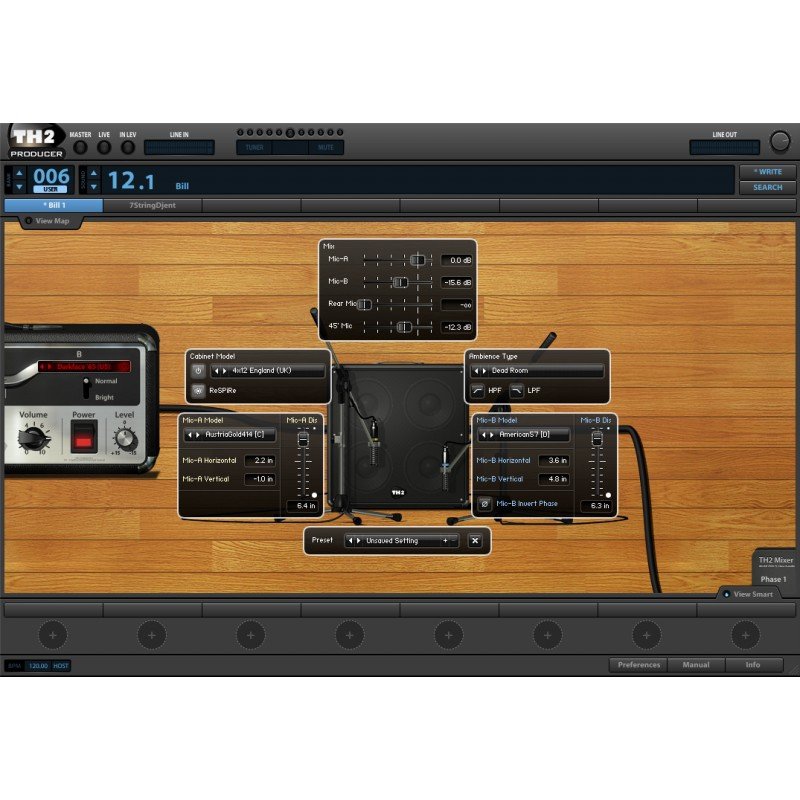Viewport: 800px width, 800px height.
Task: Toggle the LPF filter button
Action: [x=517, y=391]
